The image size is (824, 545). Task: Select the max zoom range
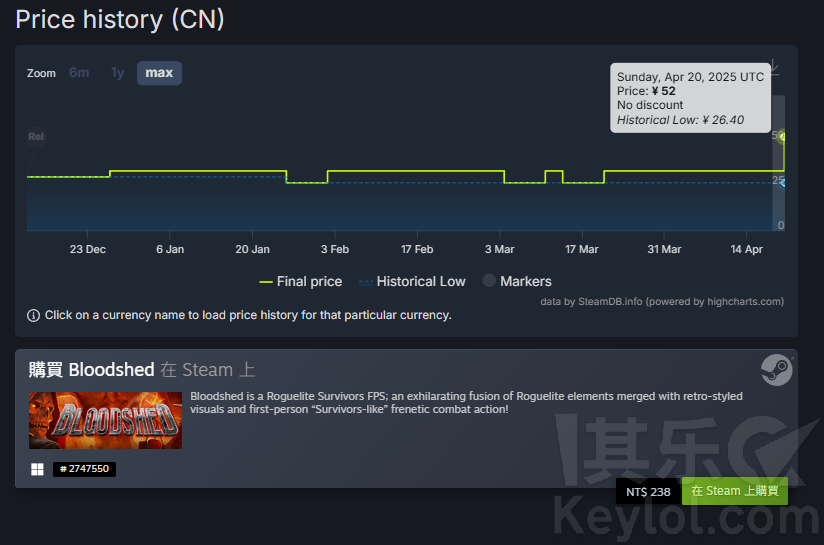[x=159, y=73]
